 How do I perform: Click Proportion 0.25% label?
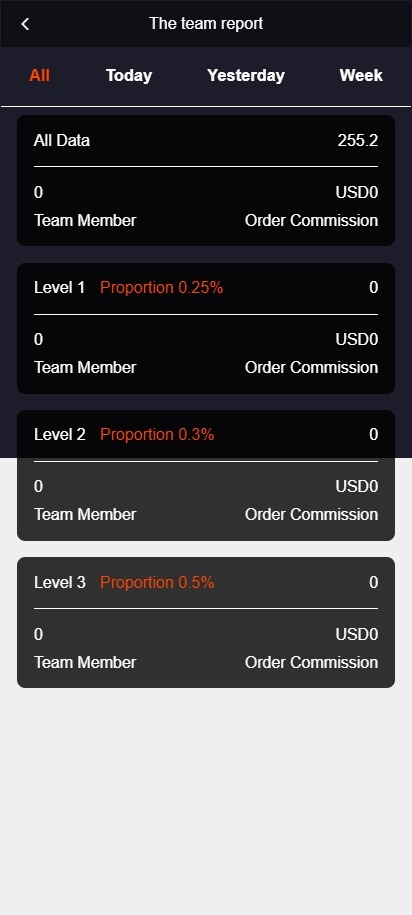(x=162, y=288)
